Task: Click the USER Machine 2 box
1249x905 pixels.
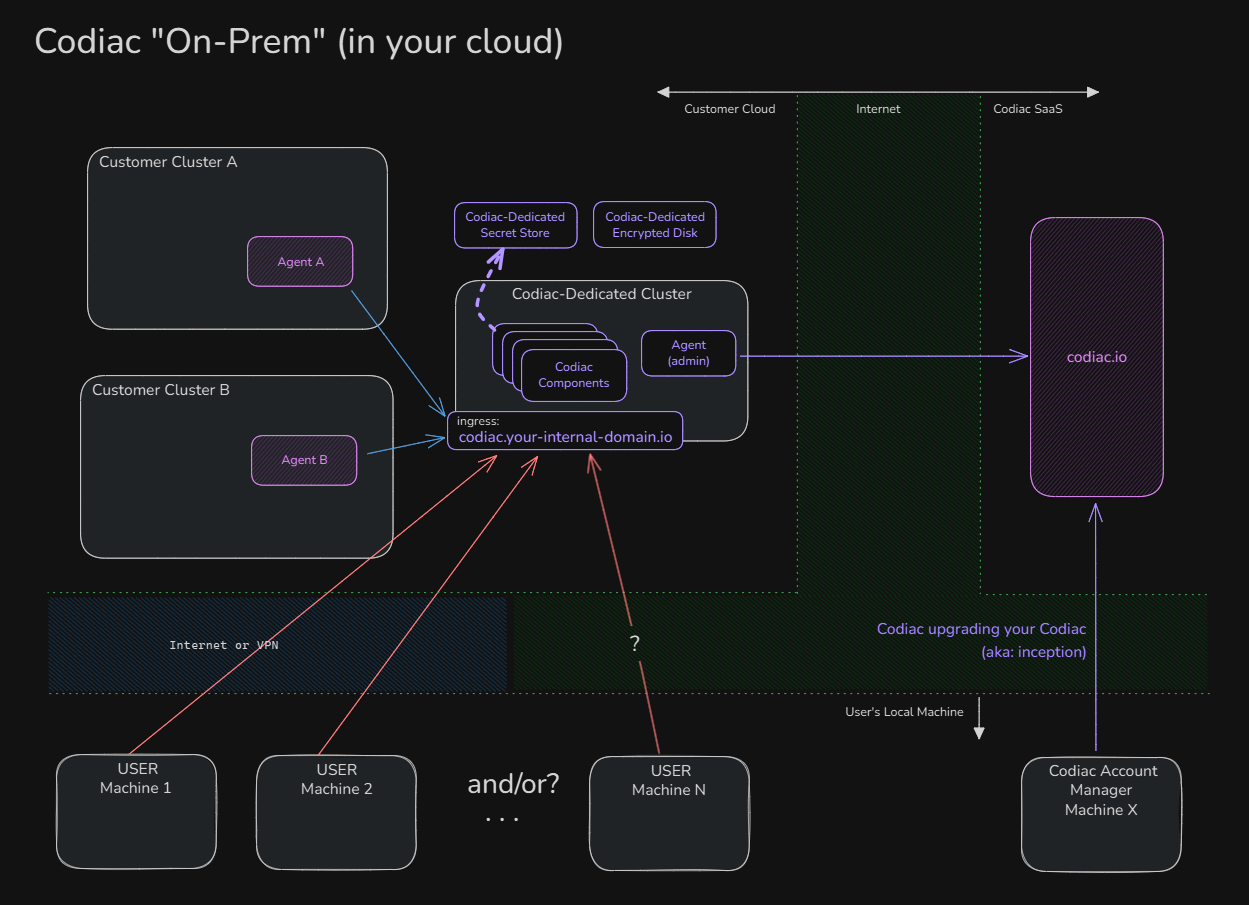Action: (x=336, y=811)
